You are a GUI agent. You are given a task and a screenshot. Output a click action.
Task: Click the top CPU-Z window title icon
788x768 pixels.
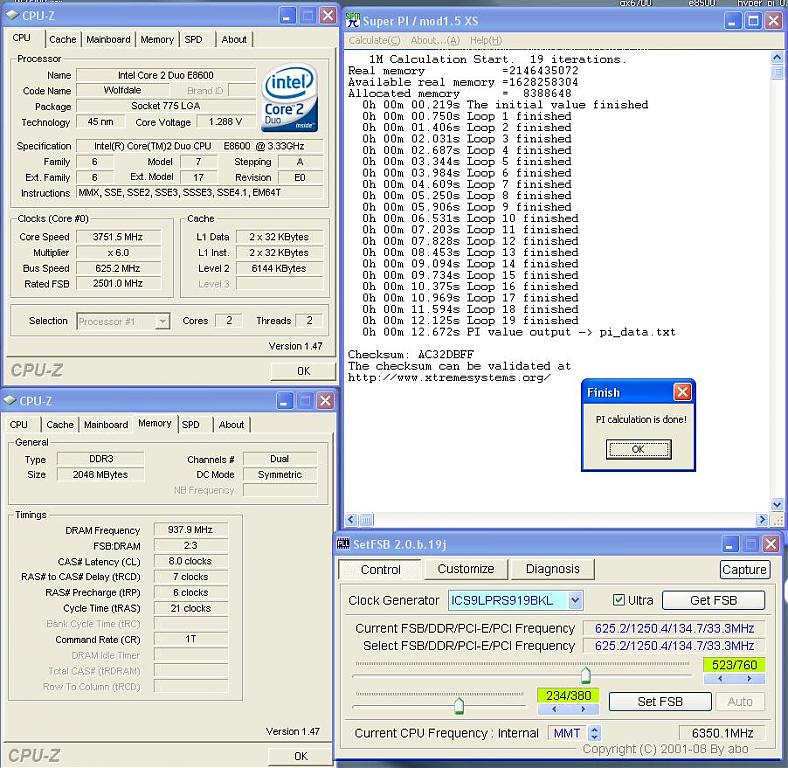(x=12, y=15)
